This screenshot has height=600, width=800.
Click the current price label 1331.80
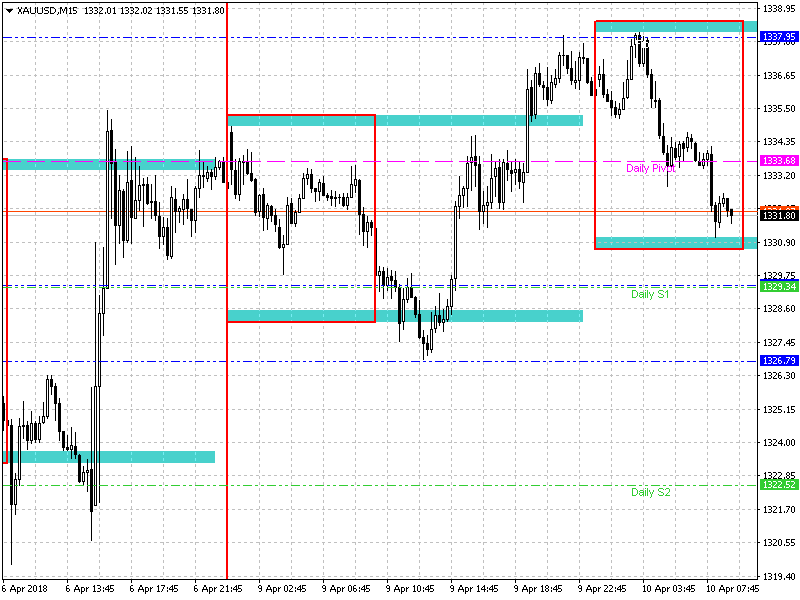click(778, 216)
